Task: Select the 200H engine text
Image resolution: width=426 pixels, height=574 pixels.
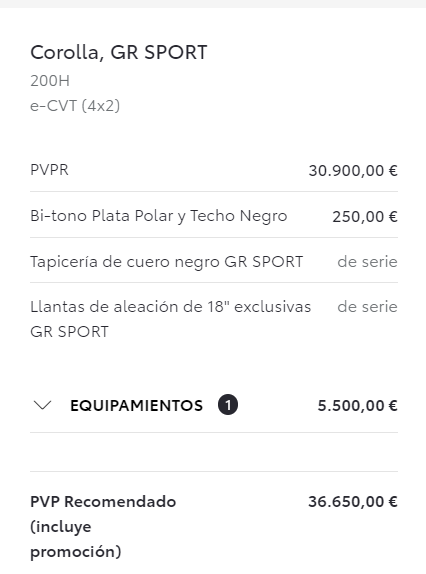Action: coord(50,81)
